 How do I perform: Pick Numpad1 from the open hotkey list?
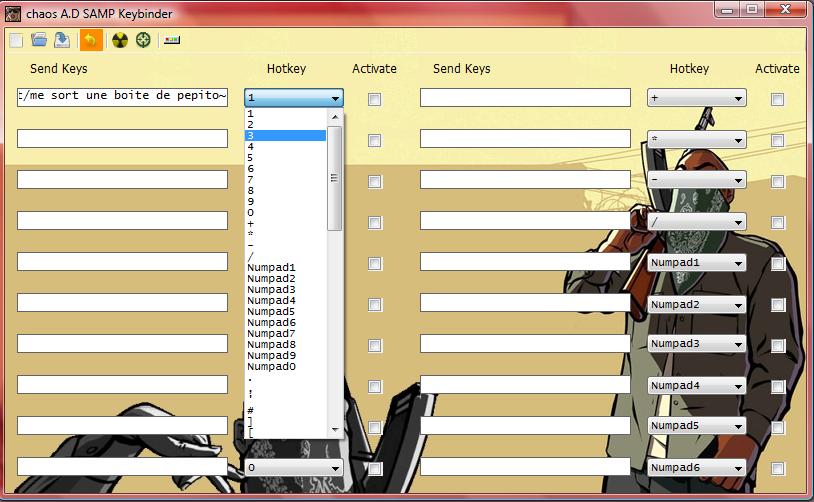(x=286, y=267)
